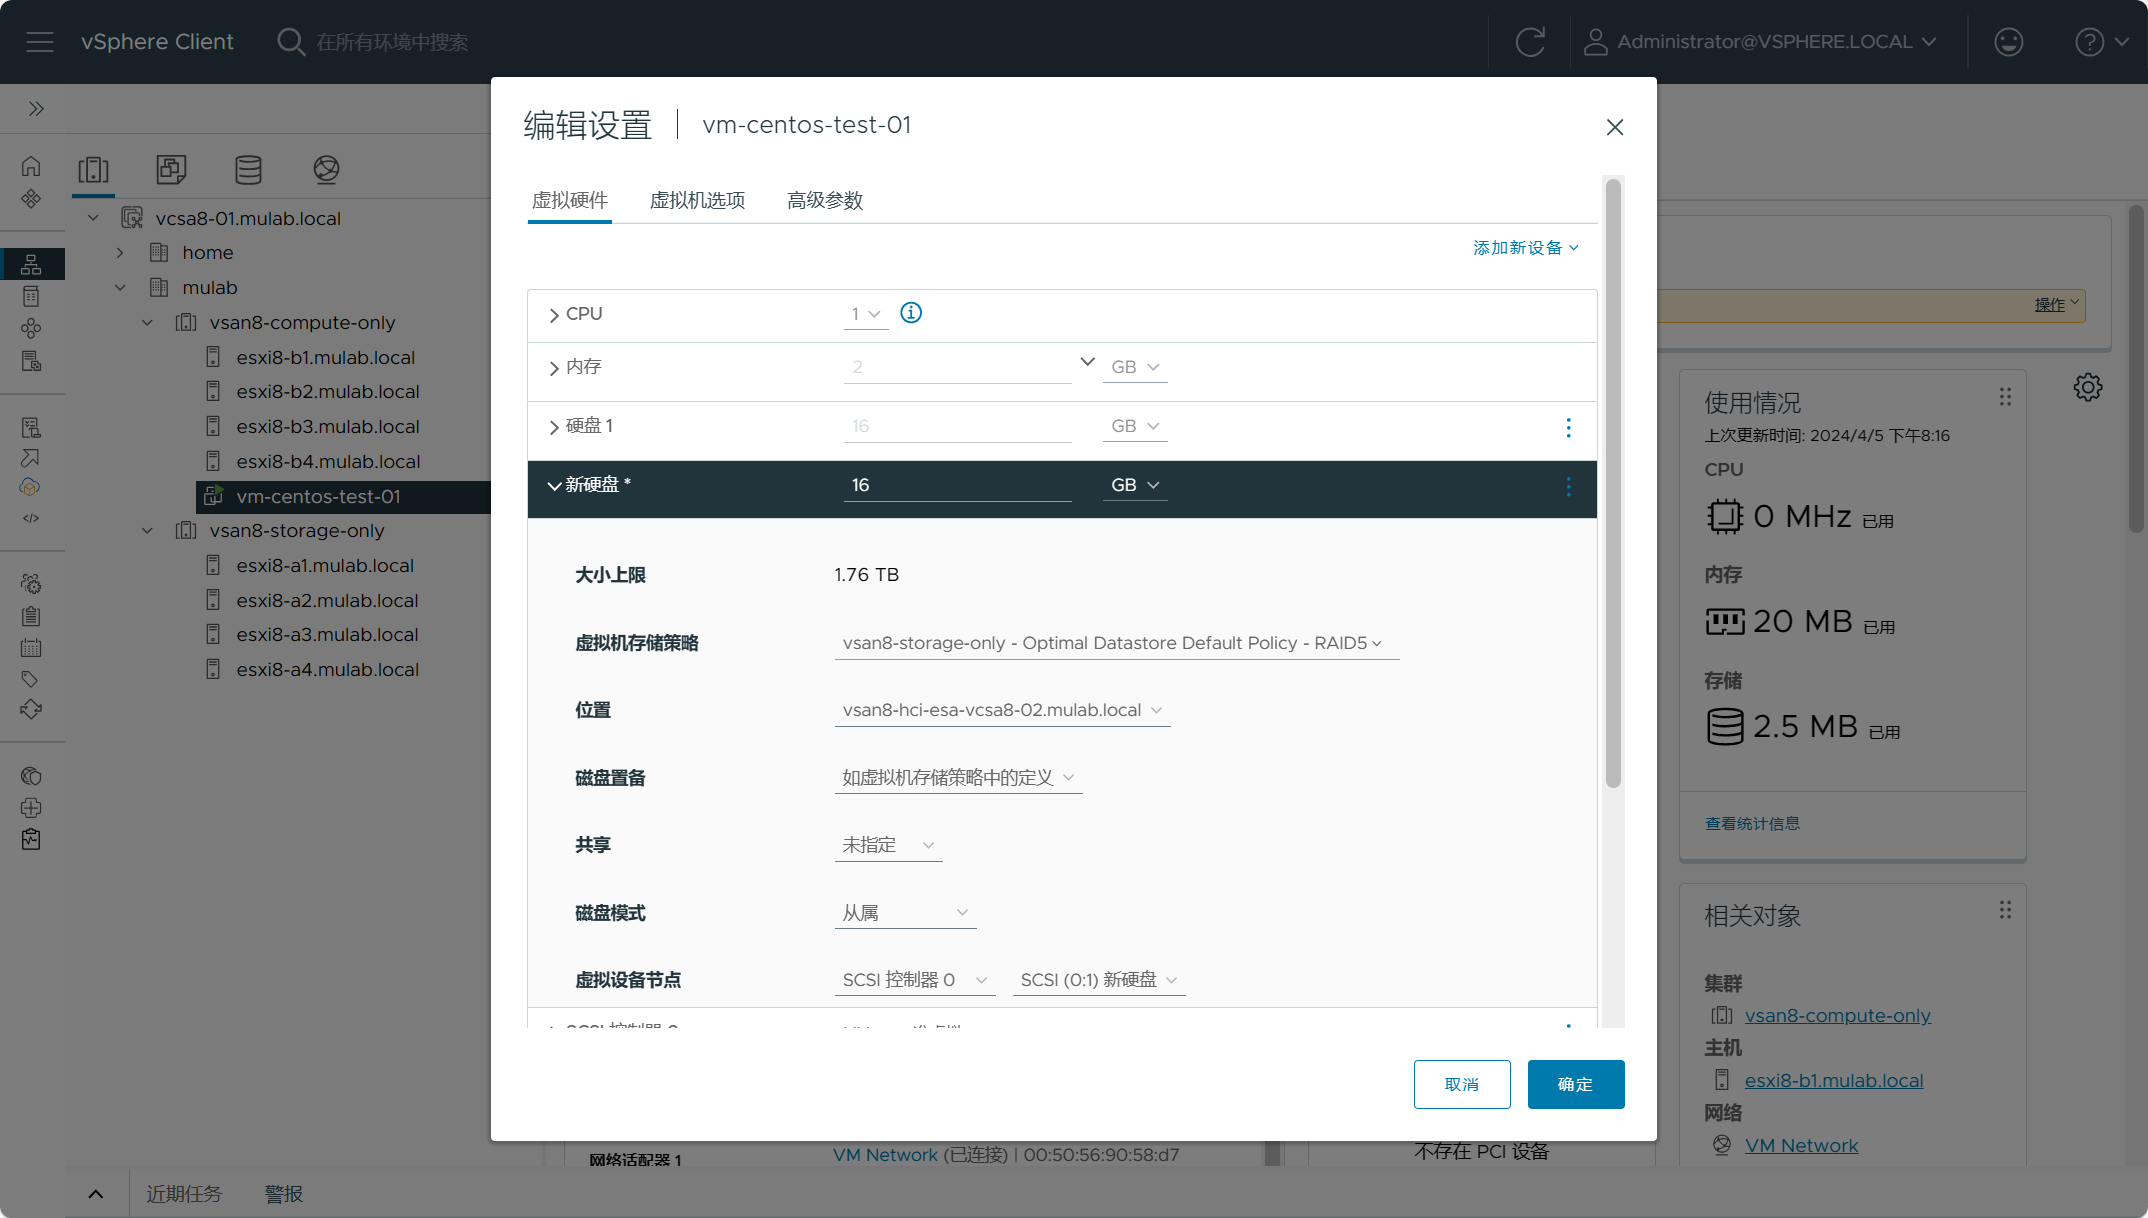Viewport: 2148px width, 1218px height.
Task: Select the inventory icon in sidebar
Action: coord(31,265)
